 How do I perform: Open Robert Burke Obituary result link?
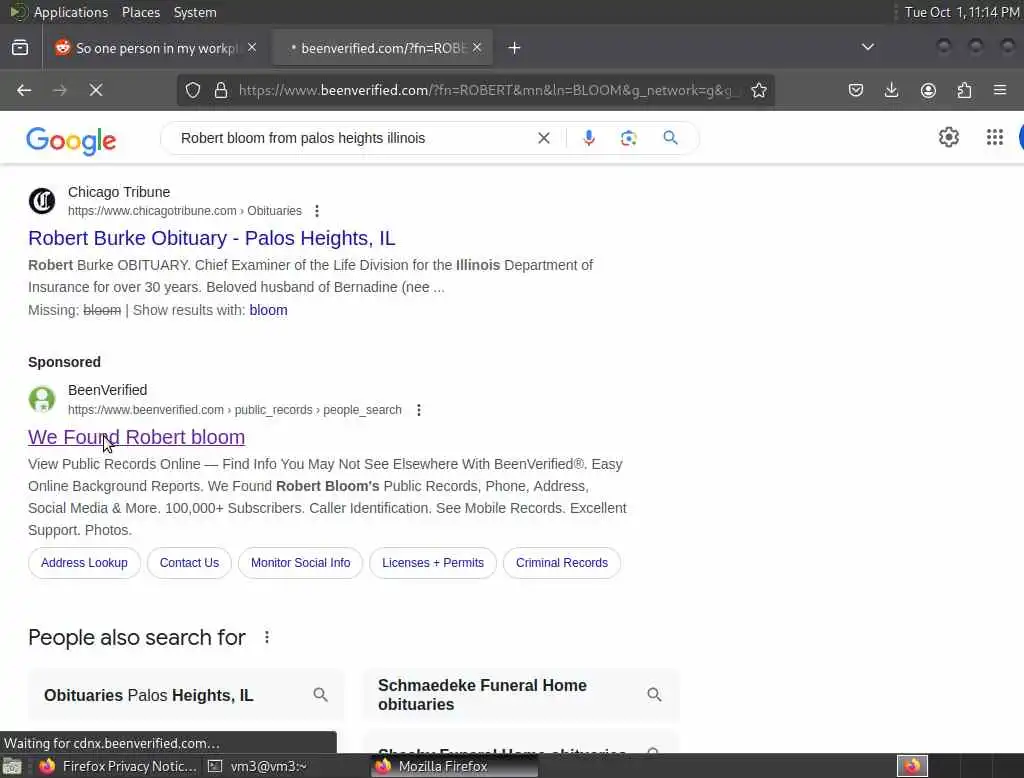(x=212, y=238)
